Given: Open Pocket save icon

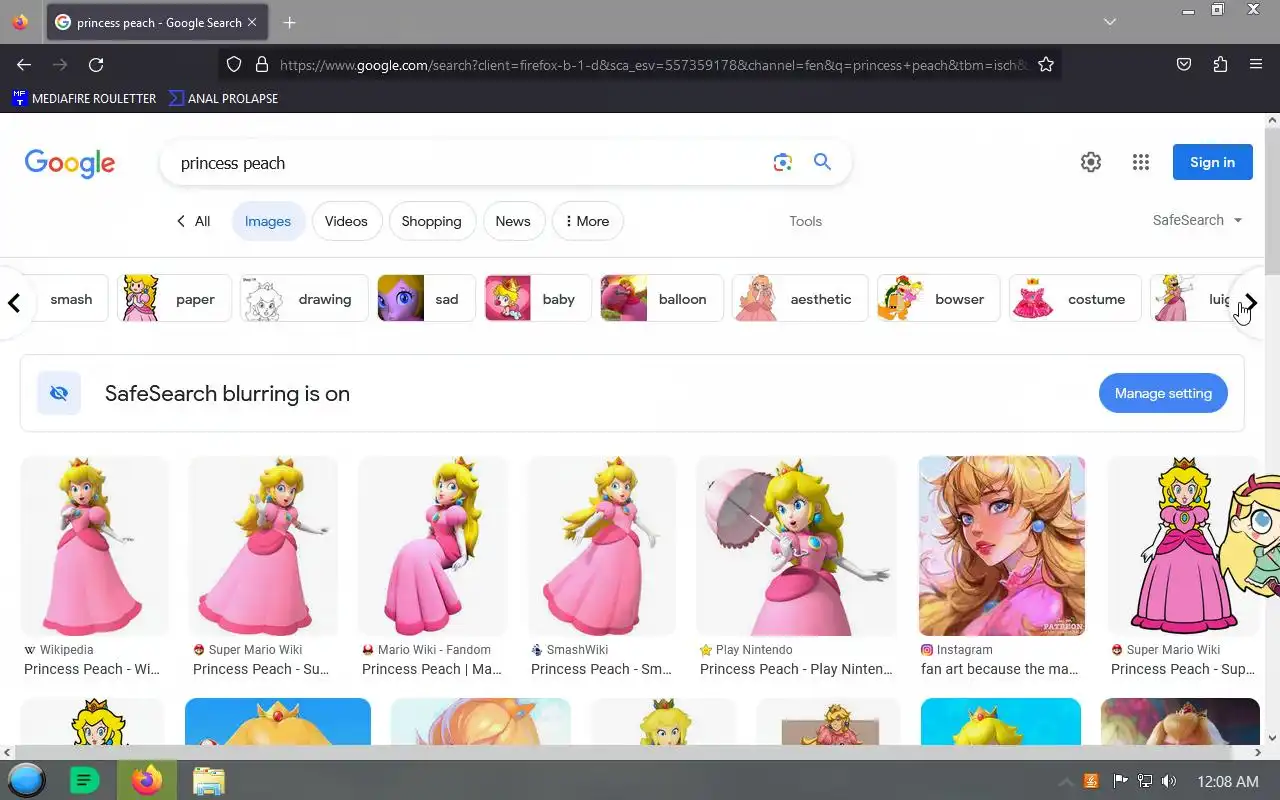Looking at the screenshot, I should (1184, 65).
